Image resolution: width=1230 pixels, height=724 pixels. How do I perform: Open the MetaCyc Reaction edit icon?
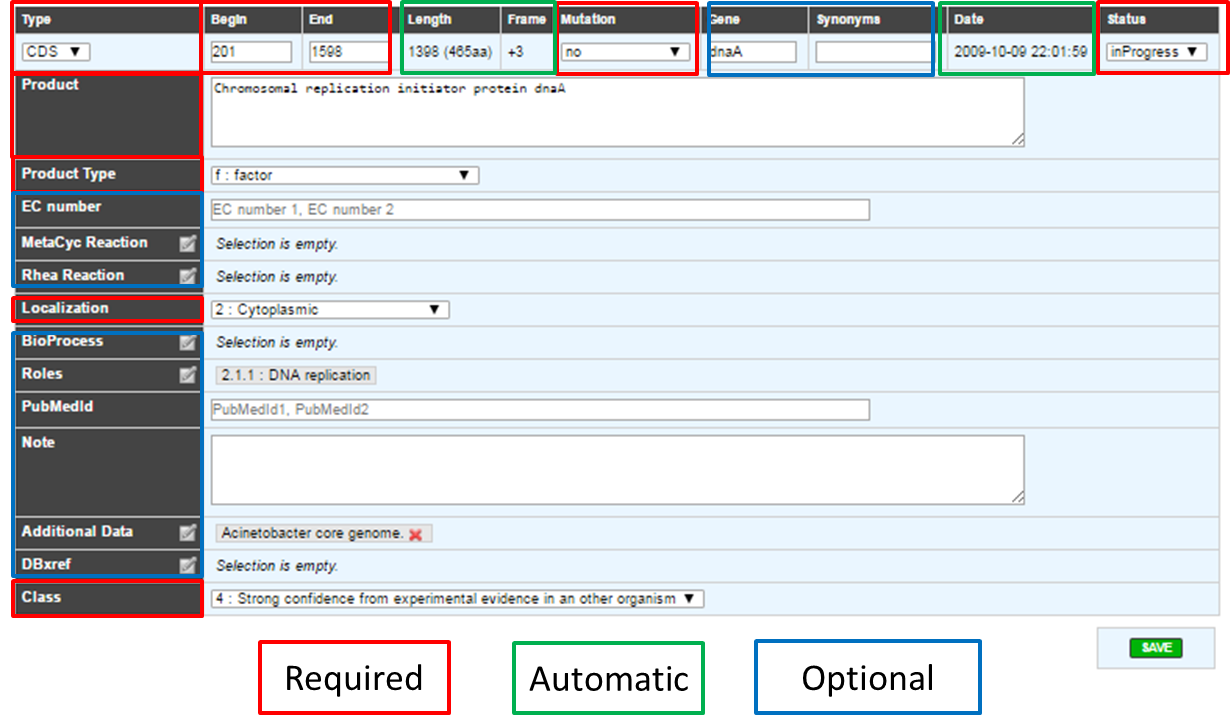tap(187, 243)
